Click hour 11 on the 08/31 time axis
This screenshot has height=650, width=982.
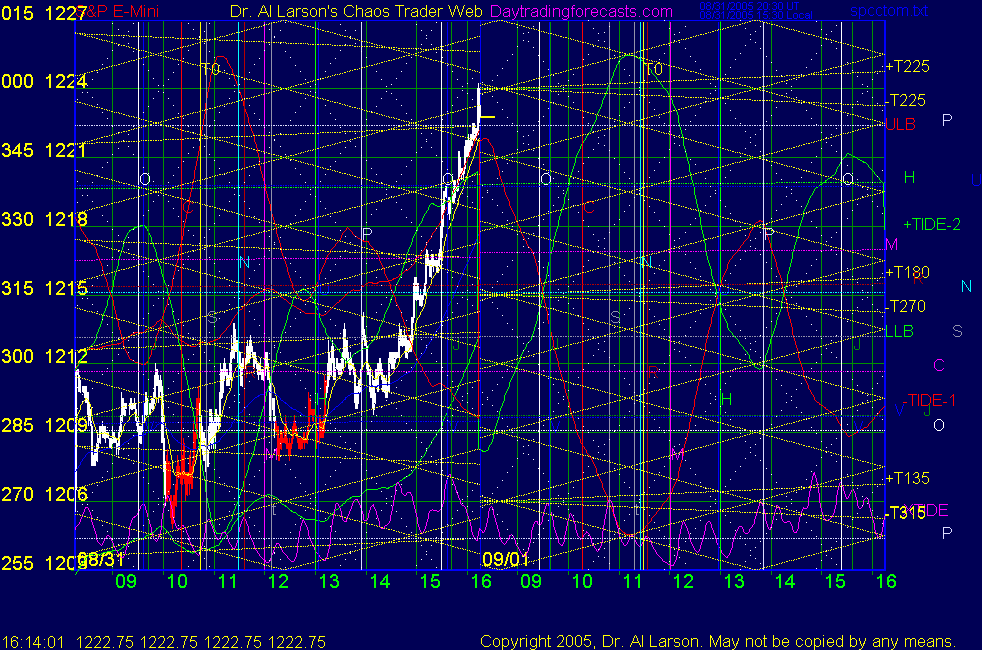pyautogui.click(x=227, y=581)
